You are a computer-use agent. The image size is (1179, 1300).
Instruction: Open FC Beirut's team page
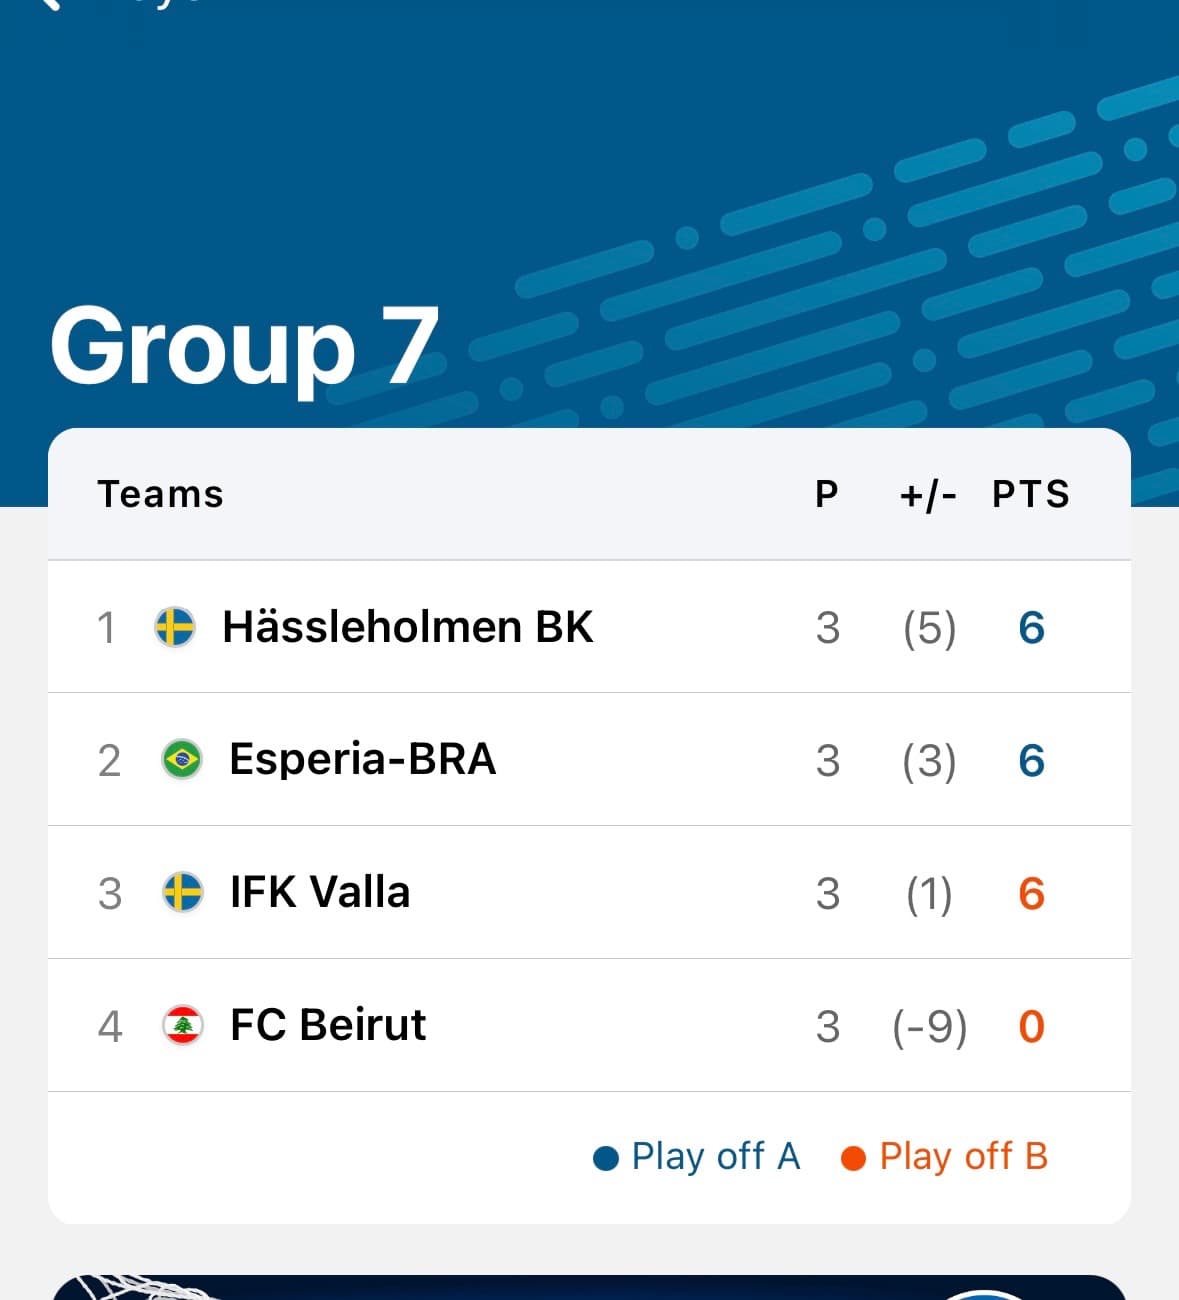(327, 1025)
